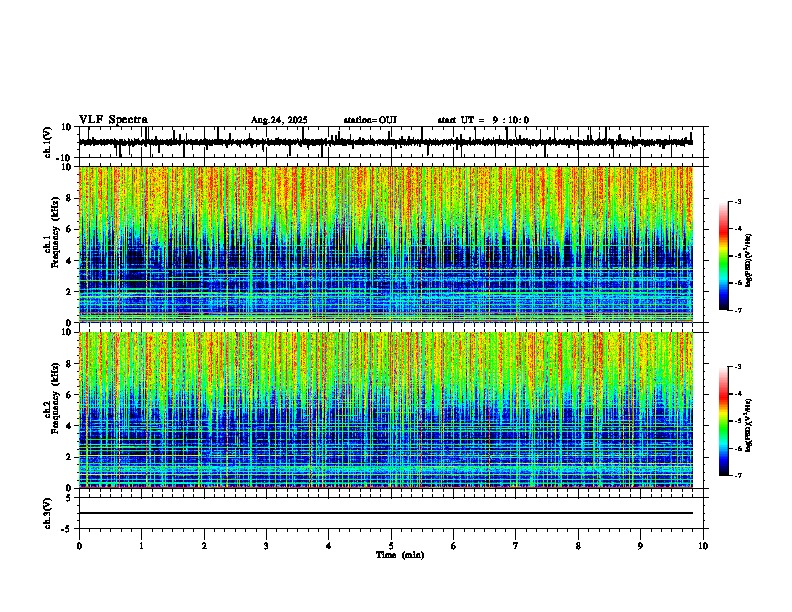Click '6' tick on ch.2 frequency axis
The height and width of the screenshot is (612, 792).
point(70,395)
